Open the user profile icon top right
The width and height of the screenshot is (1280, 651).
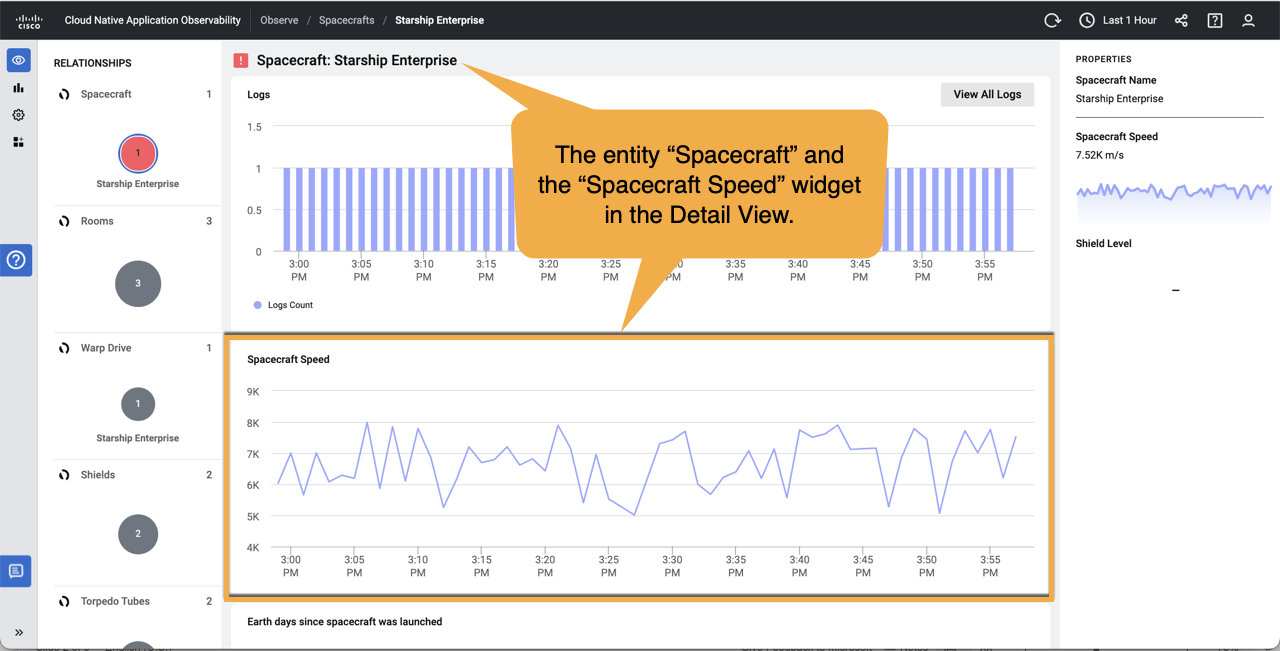pos(1248,20)
